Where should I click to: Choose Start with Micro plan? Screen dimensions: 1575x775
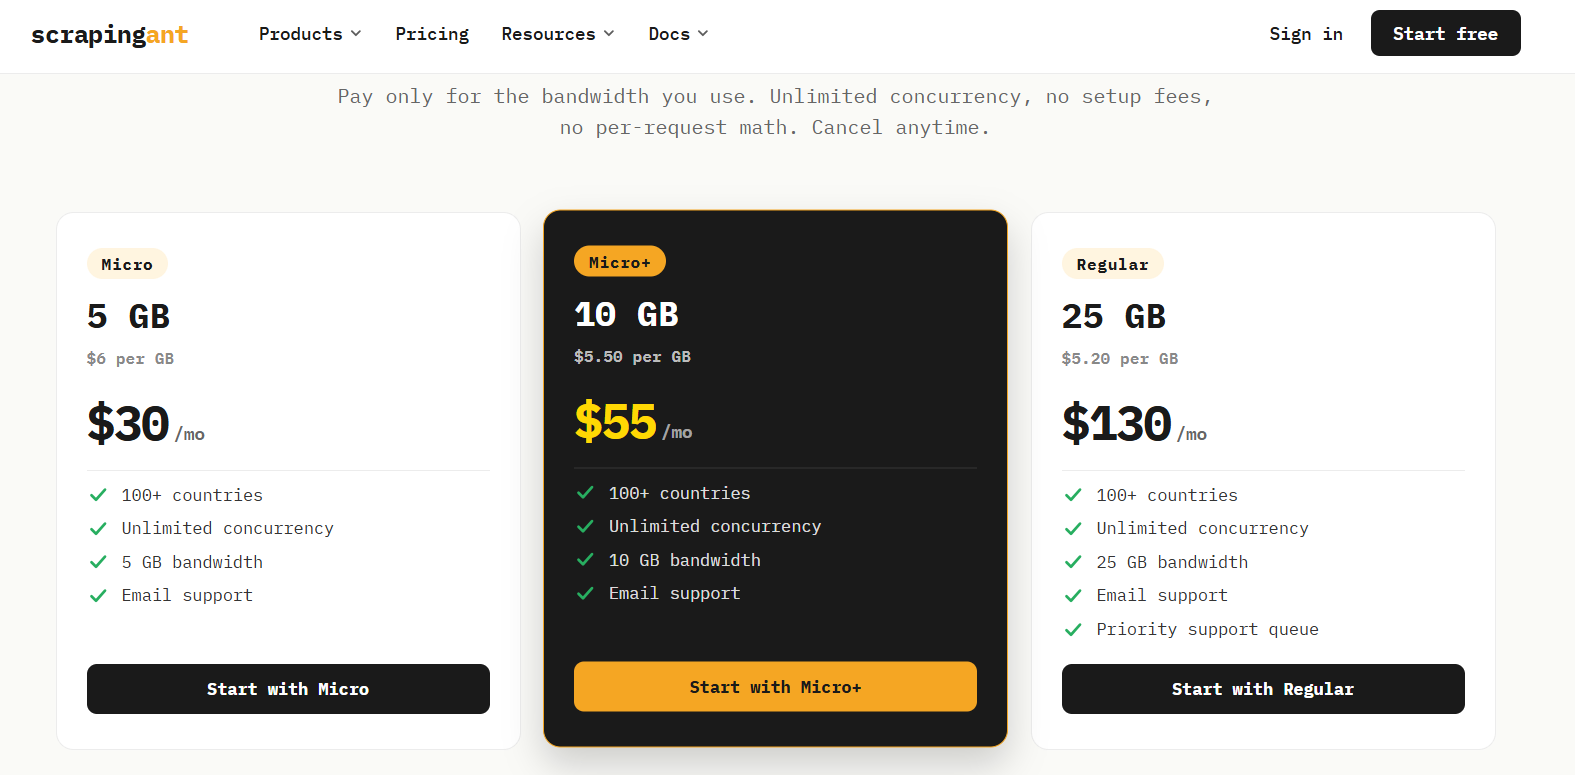[288, 689]
